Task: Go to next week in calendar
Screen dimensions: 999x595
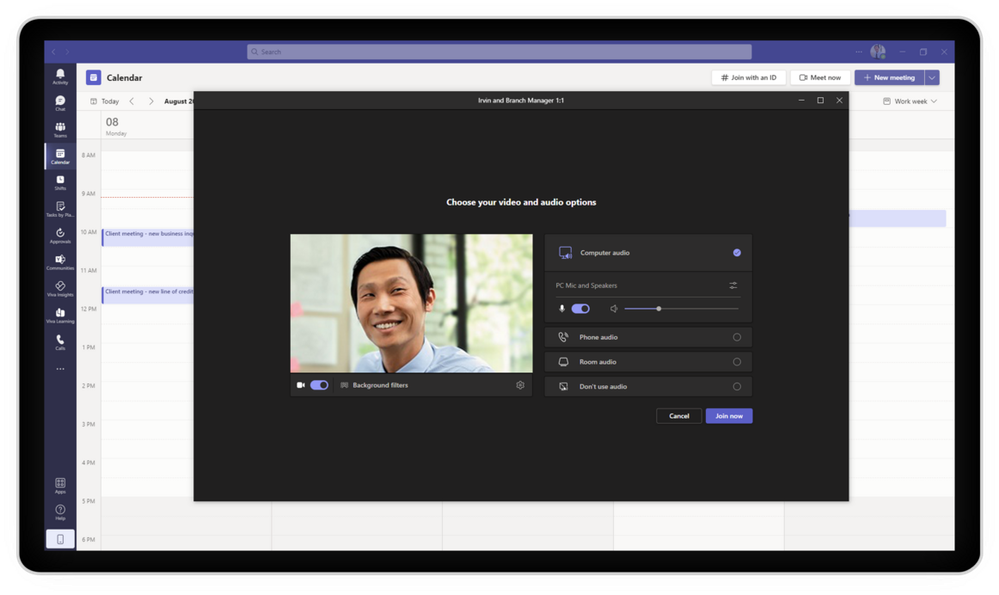Action: point(151,101)
